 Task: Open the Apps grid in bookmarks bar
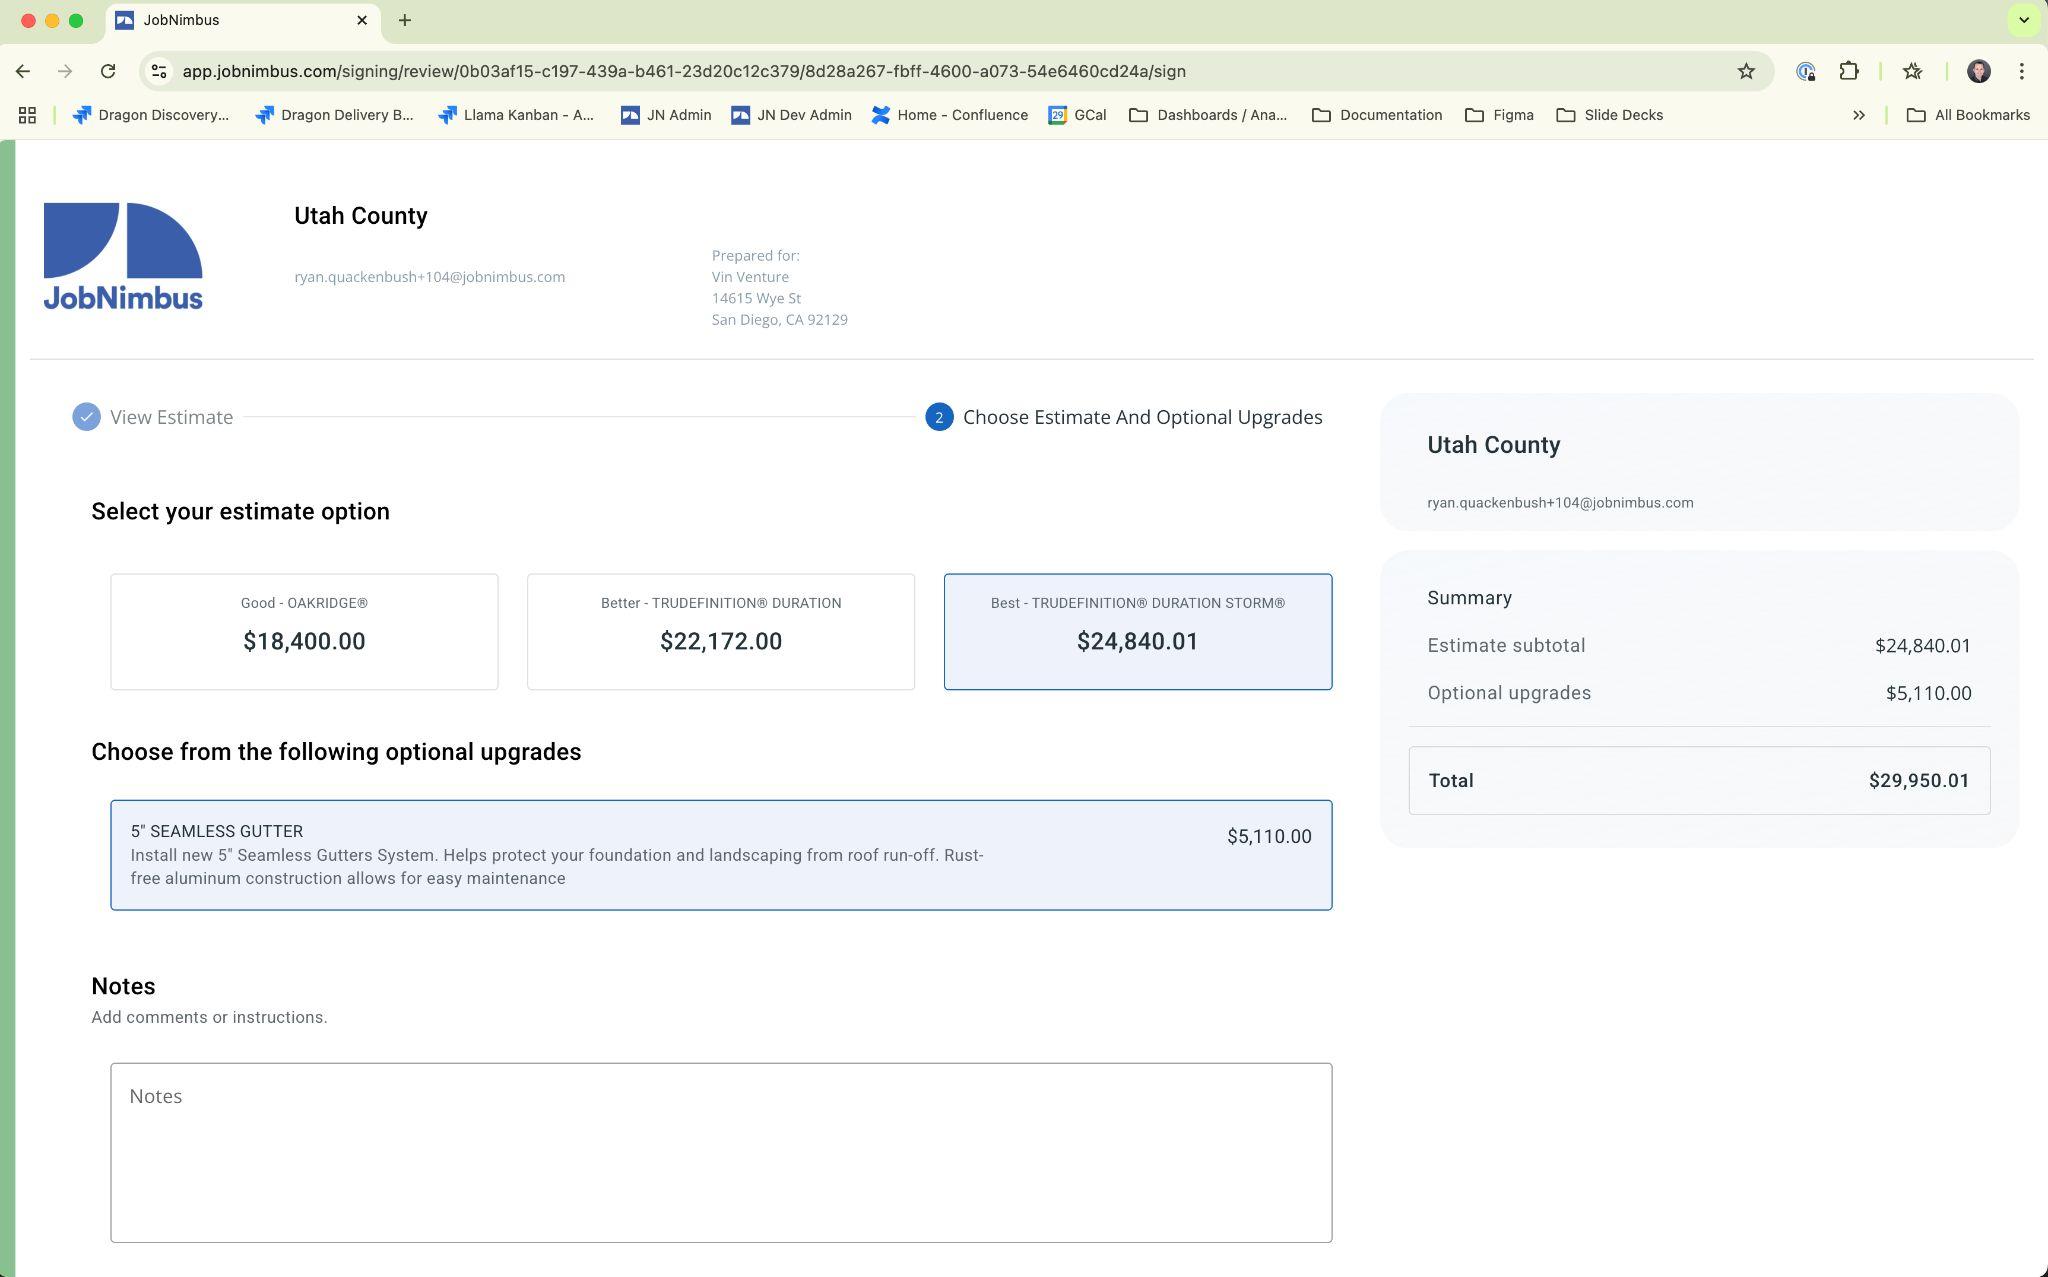coord(27,115)
